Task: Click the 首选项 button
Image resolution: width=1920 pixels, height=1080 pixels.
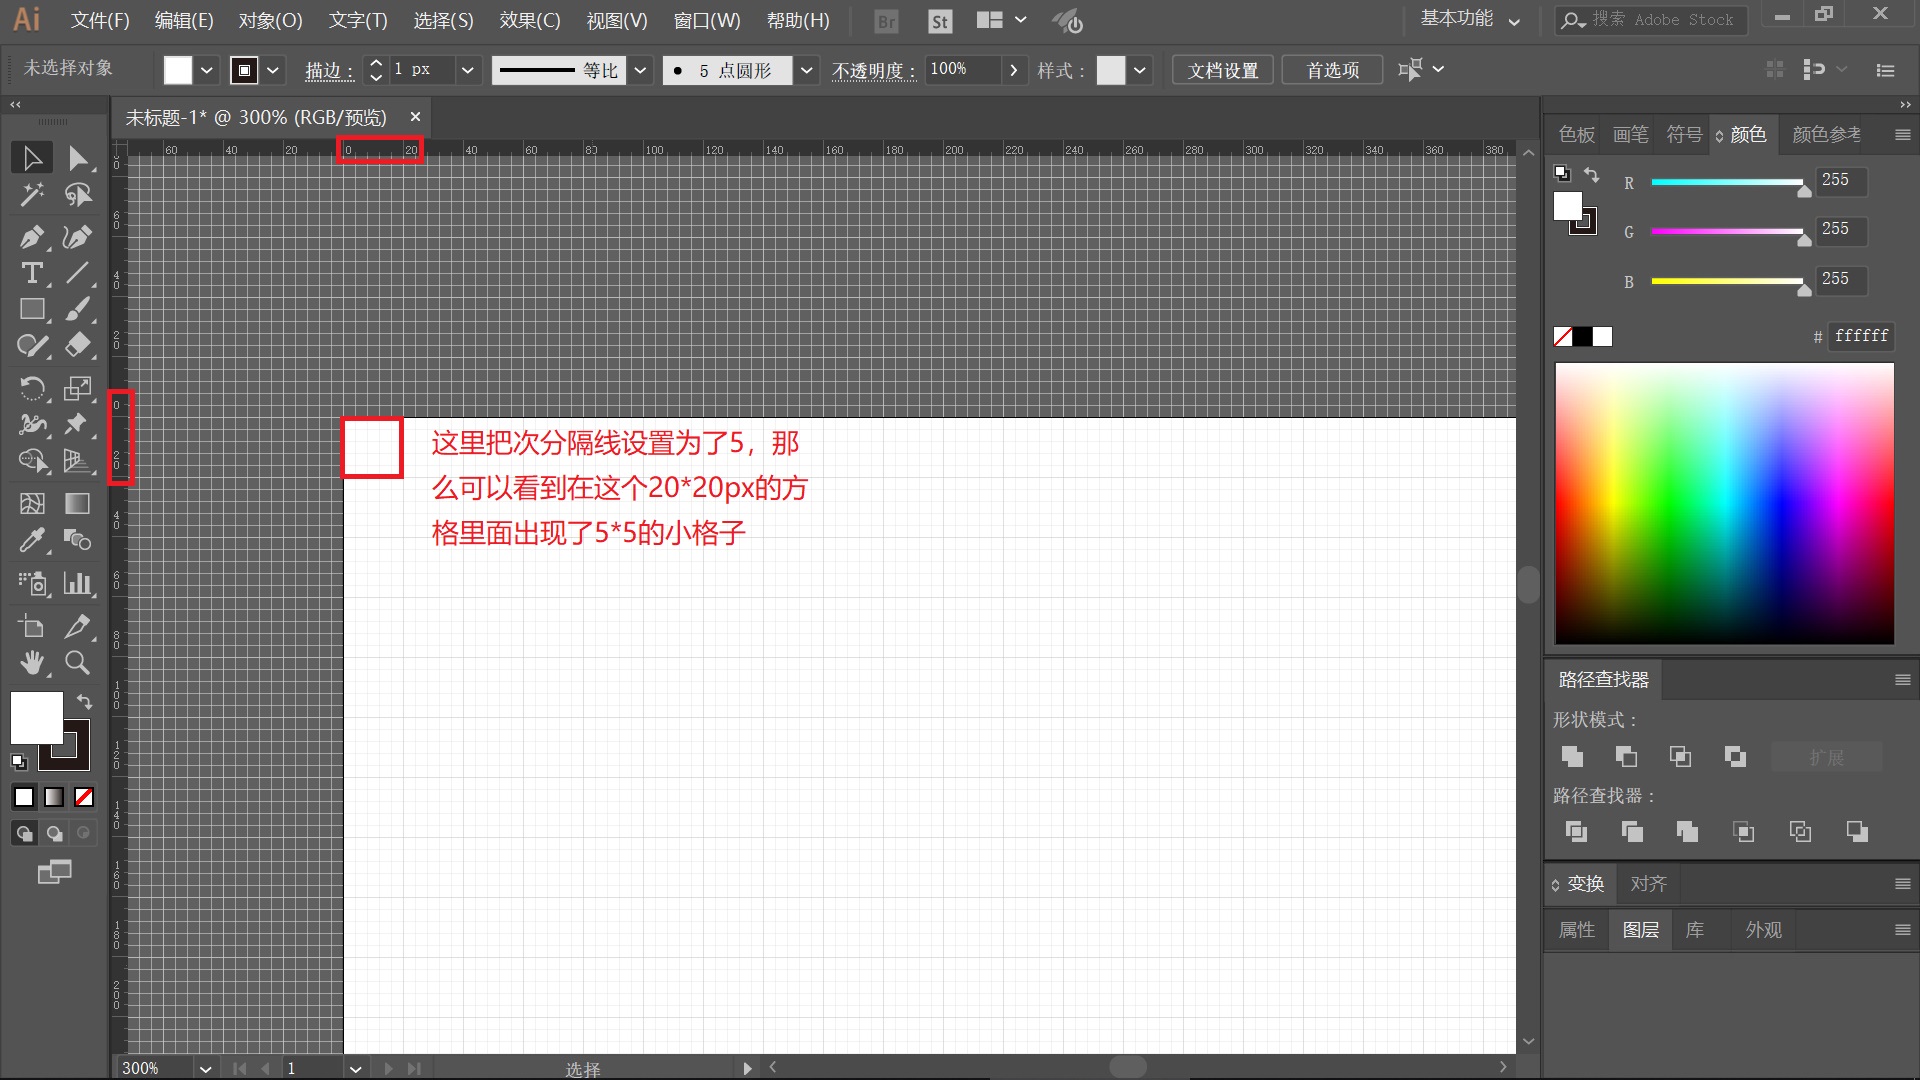Action: tap(1332, 70)
